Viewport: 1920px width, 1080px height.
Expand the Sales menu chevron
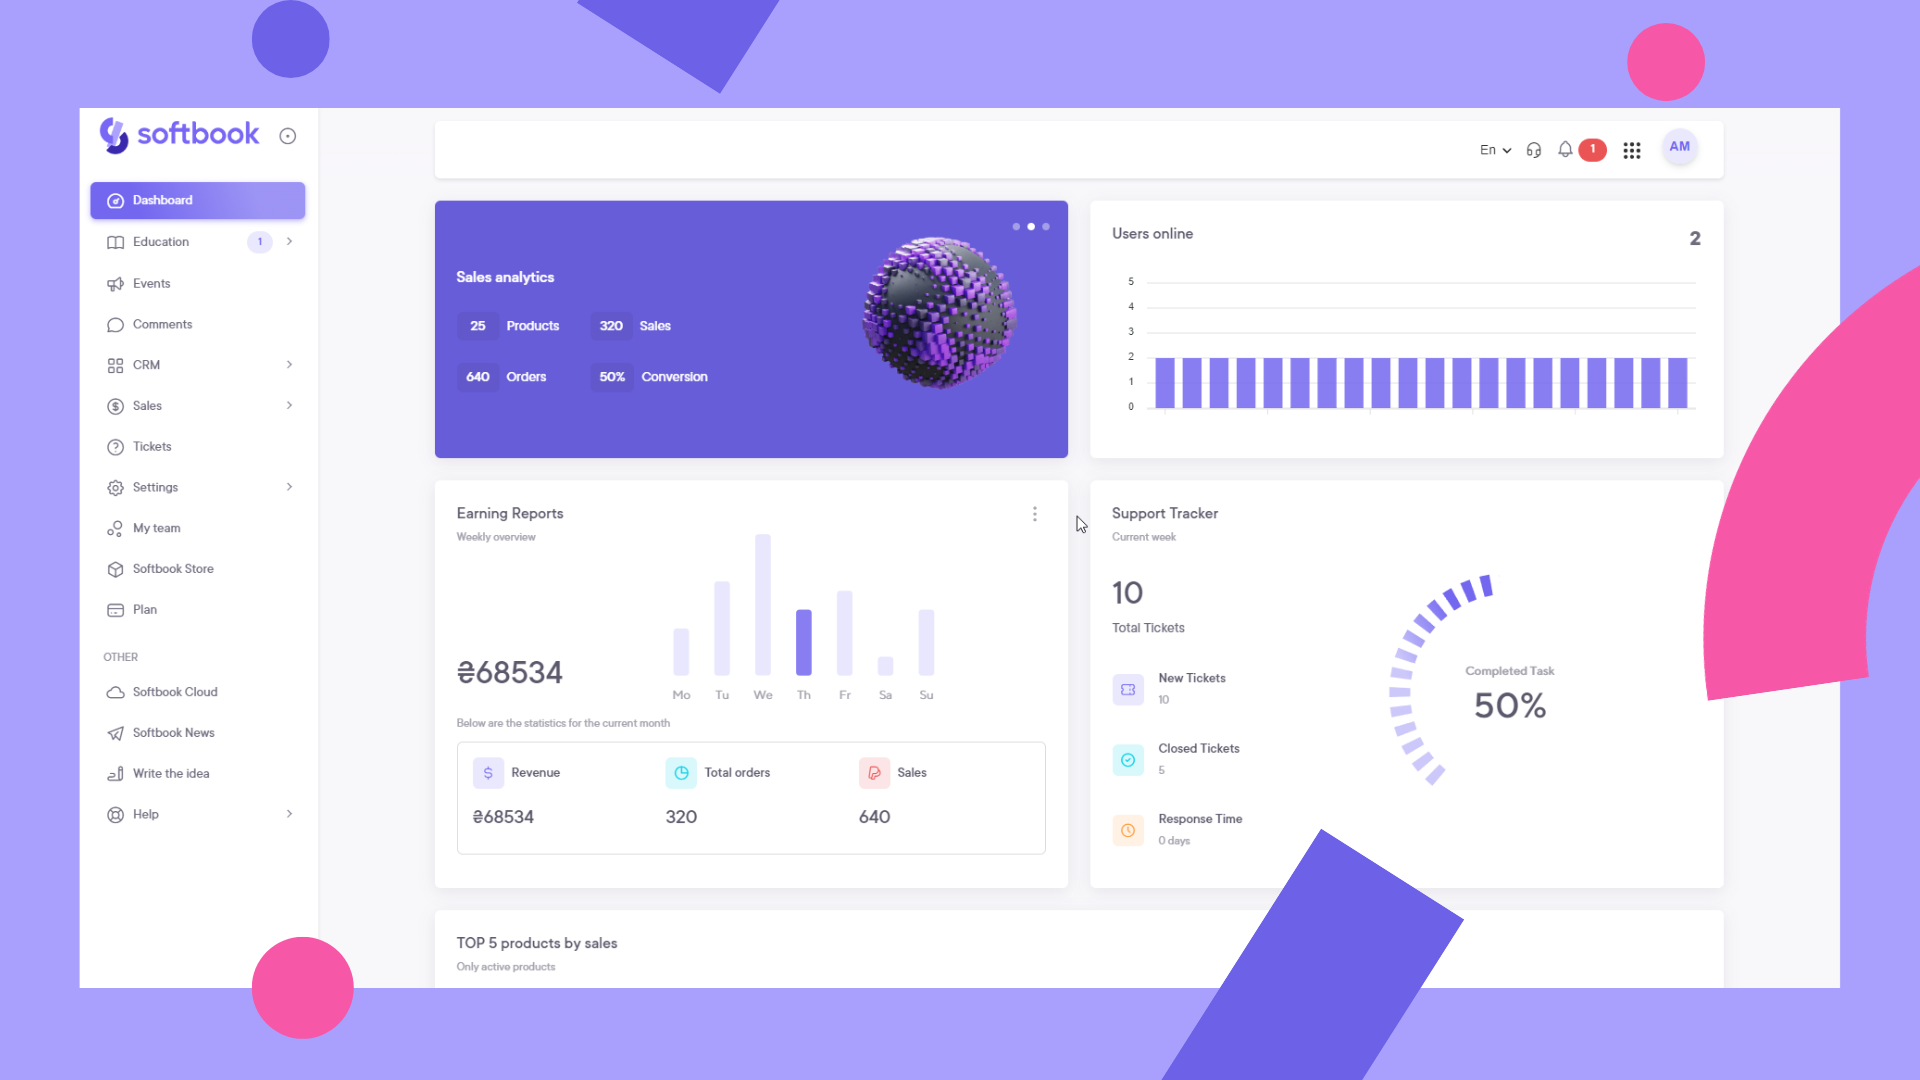tap(290, 405)
